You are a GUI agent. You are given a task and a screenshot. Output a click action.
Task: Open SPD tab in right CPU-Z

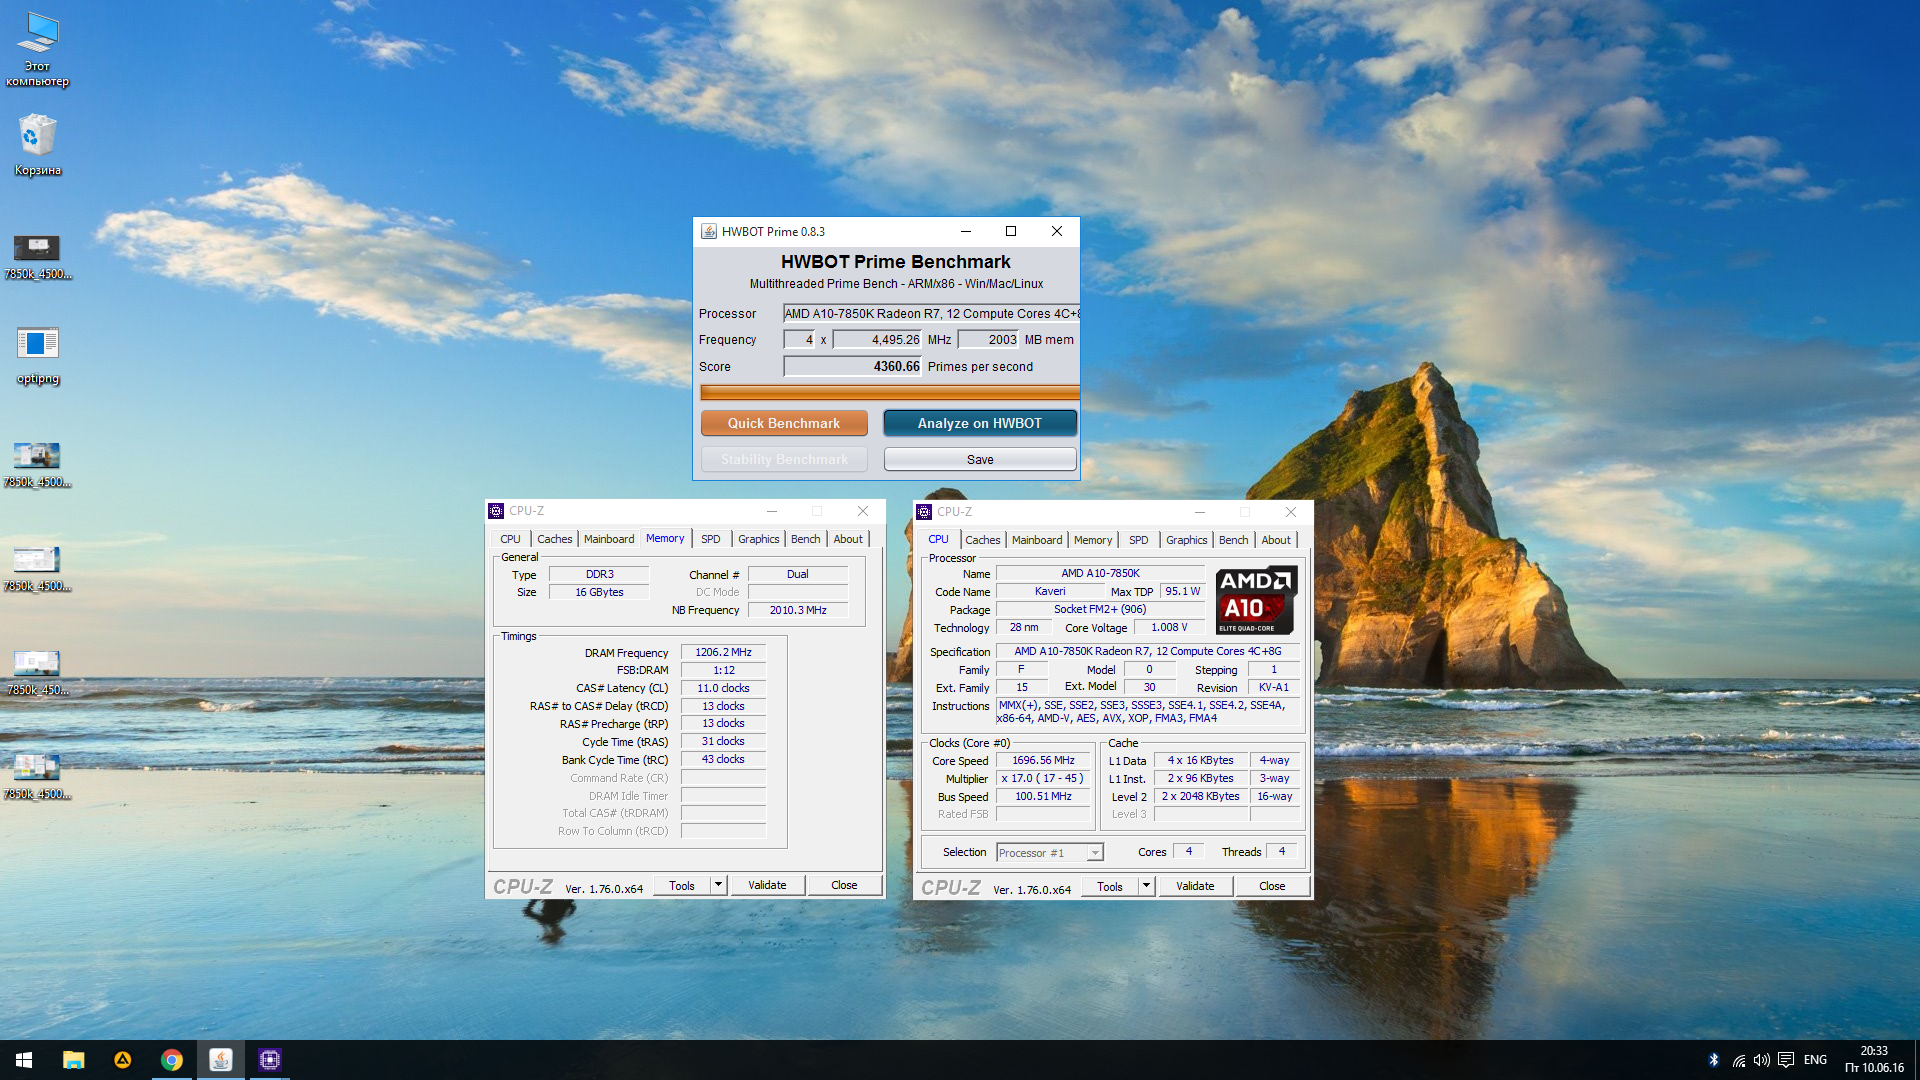pyautogui.click(x=1138, y=540)
